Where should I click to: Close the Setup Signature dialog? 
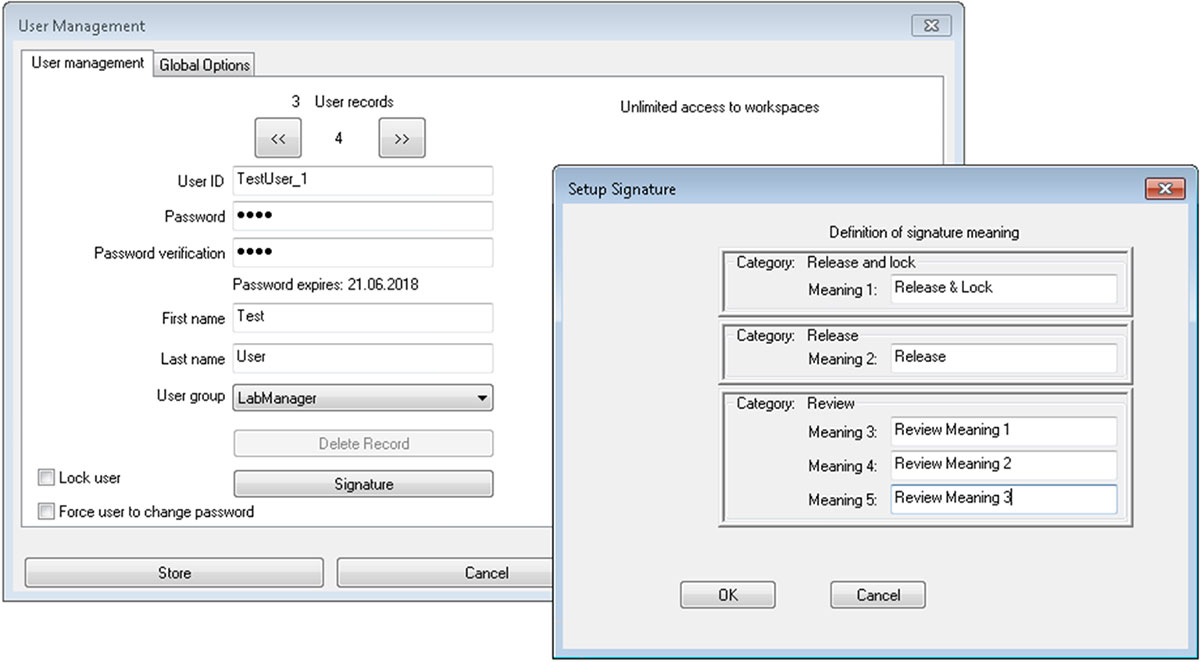[1164, 188]
